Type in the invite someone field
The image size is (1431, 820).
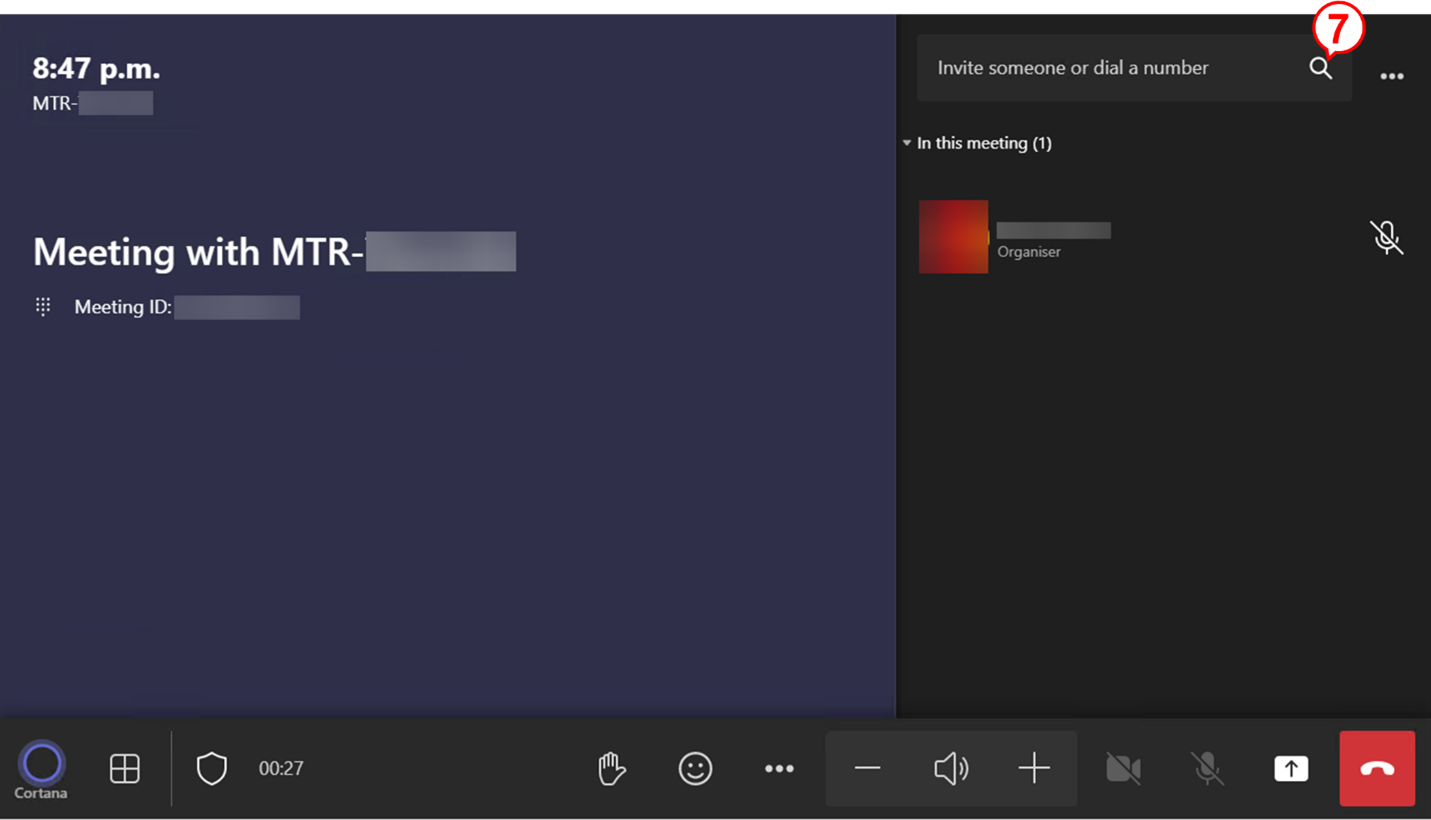(1100, 68)
